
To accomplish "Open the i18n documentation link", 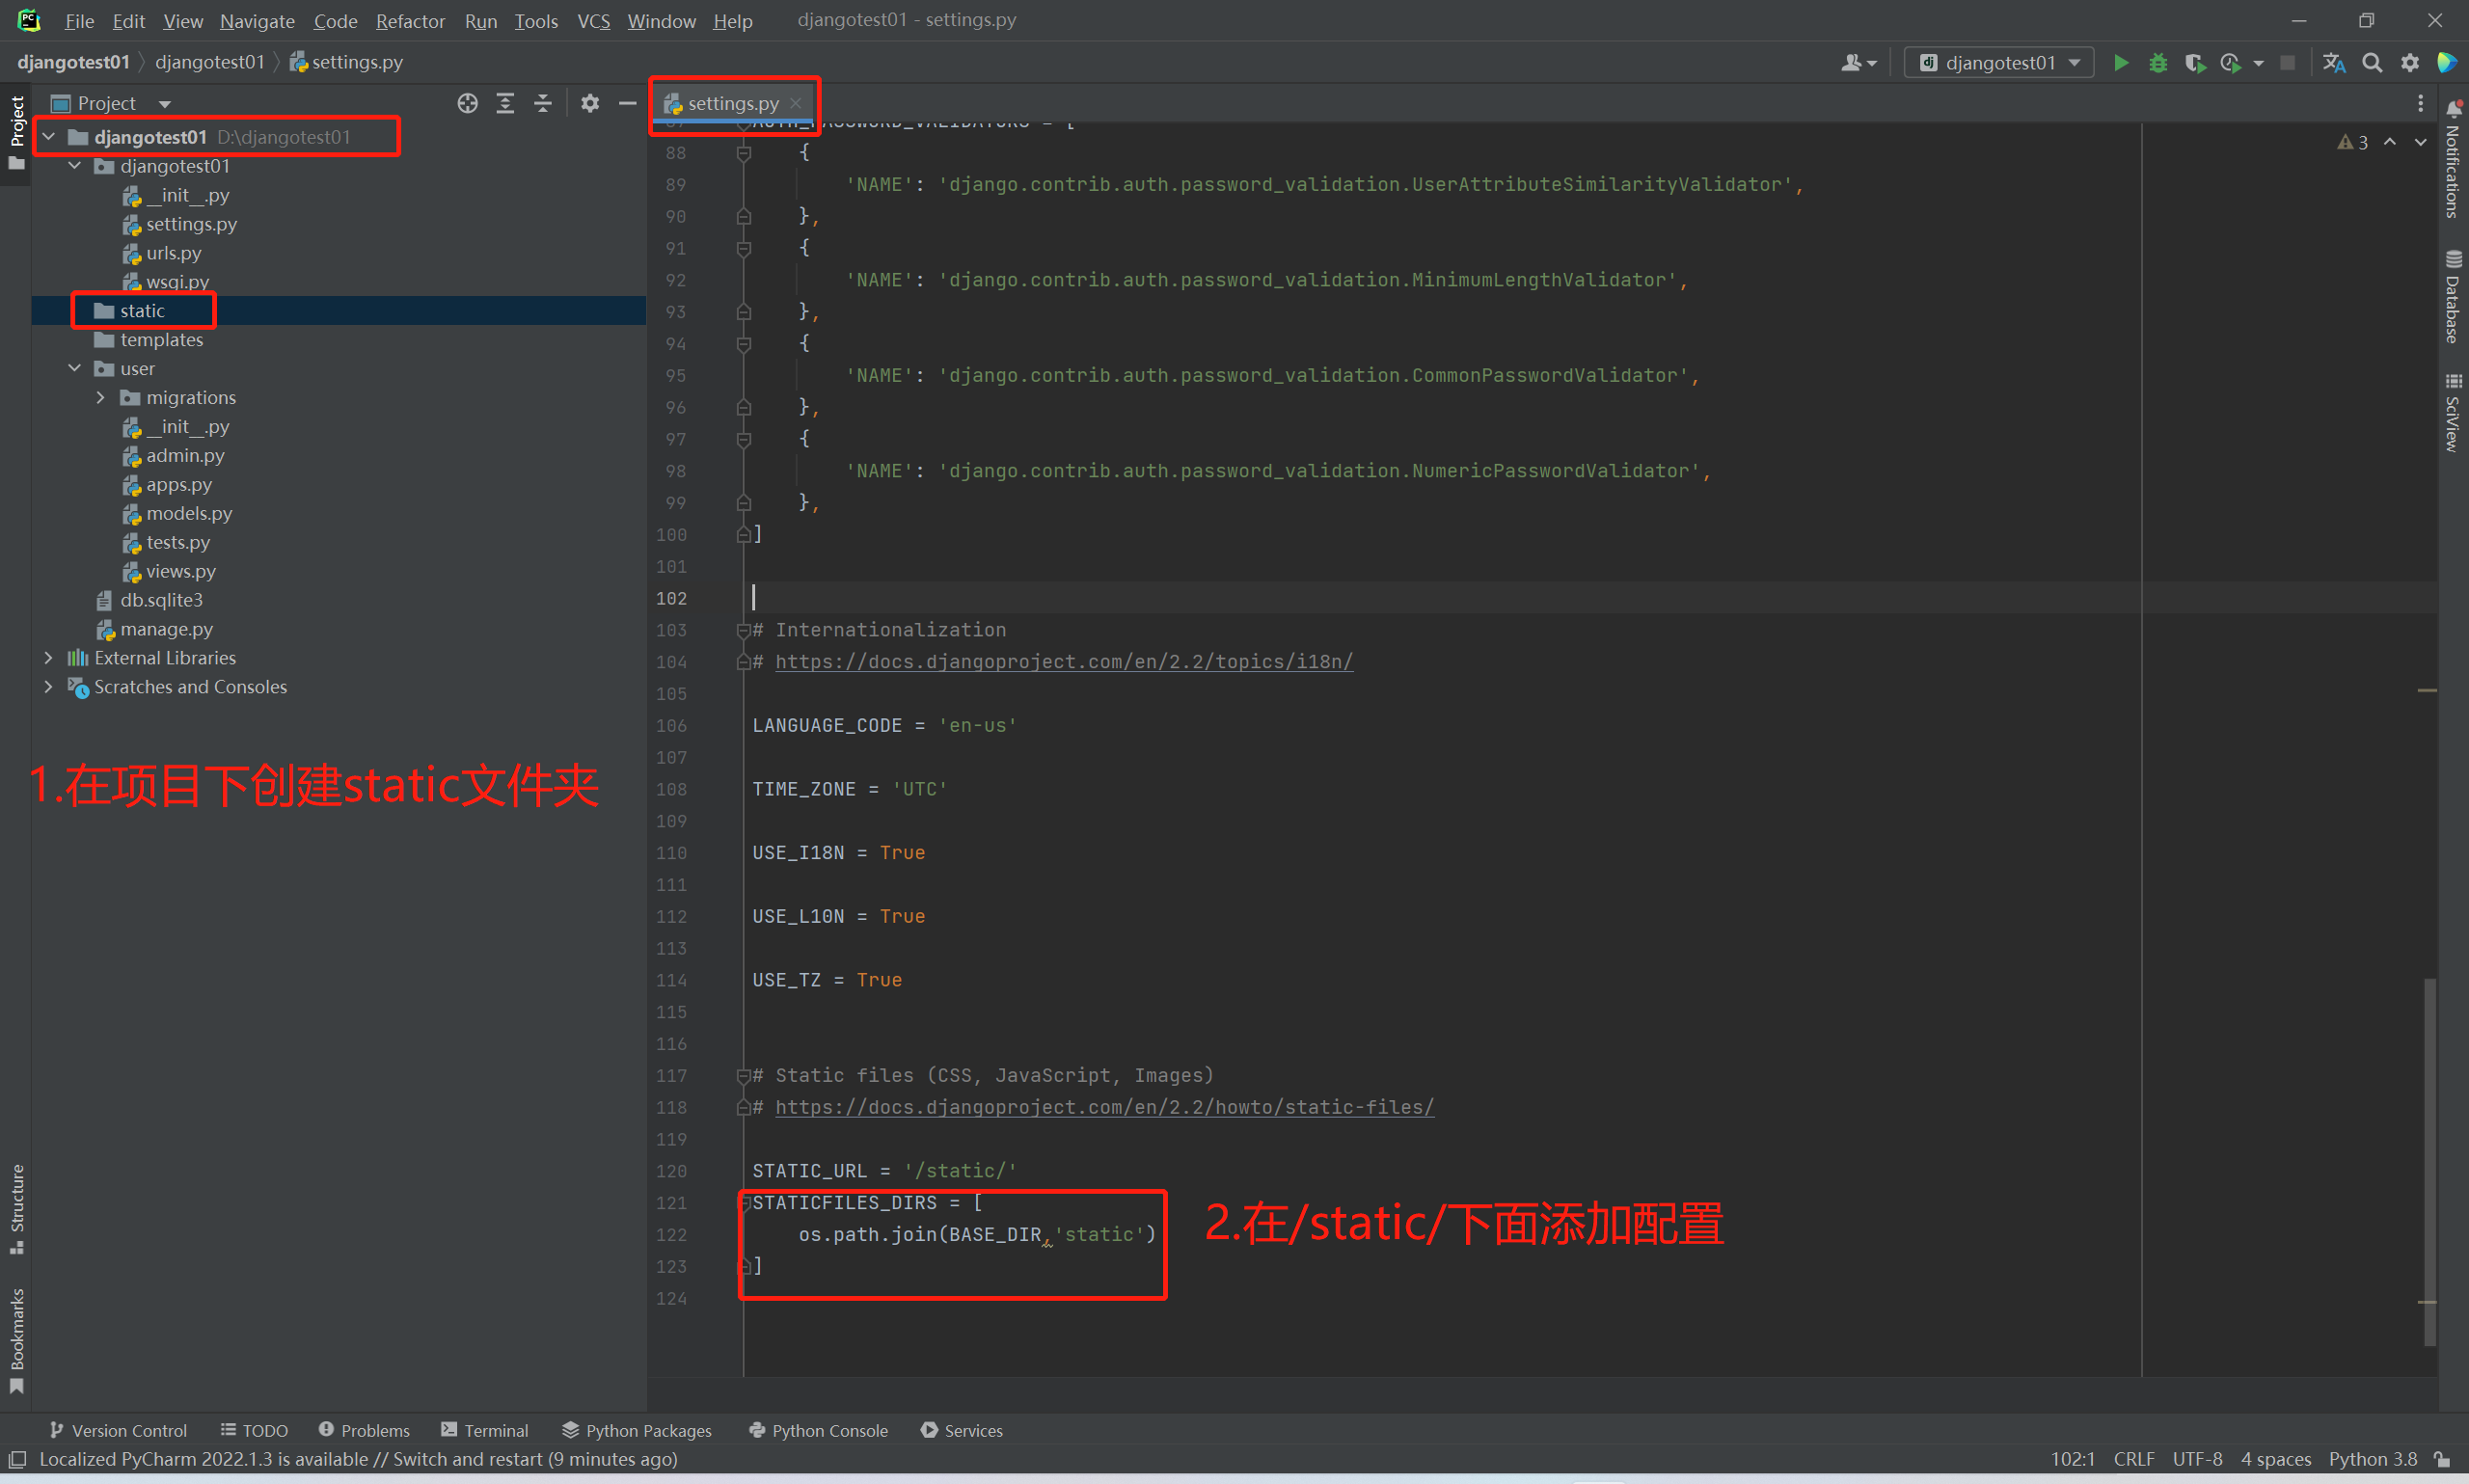I will (1064, 662).
